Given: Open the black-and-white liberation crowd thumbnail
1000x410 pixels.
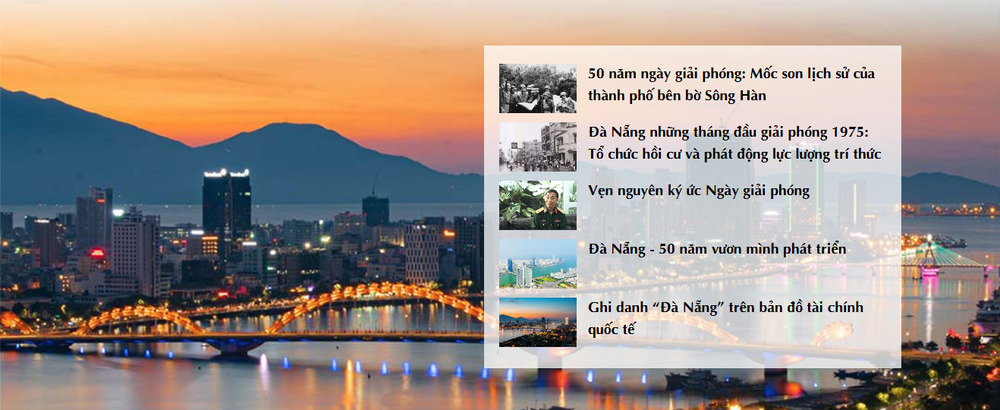Looking at the screenshot, I should (537, 88).
